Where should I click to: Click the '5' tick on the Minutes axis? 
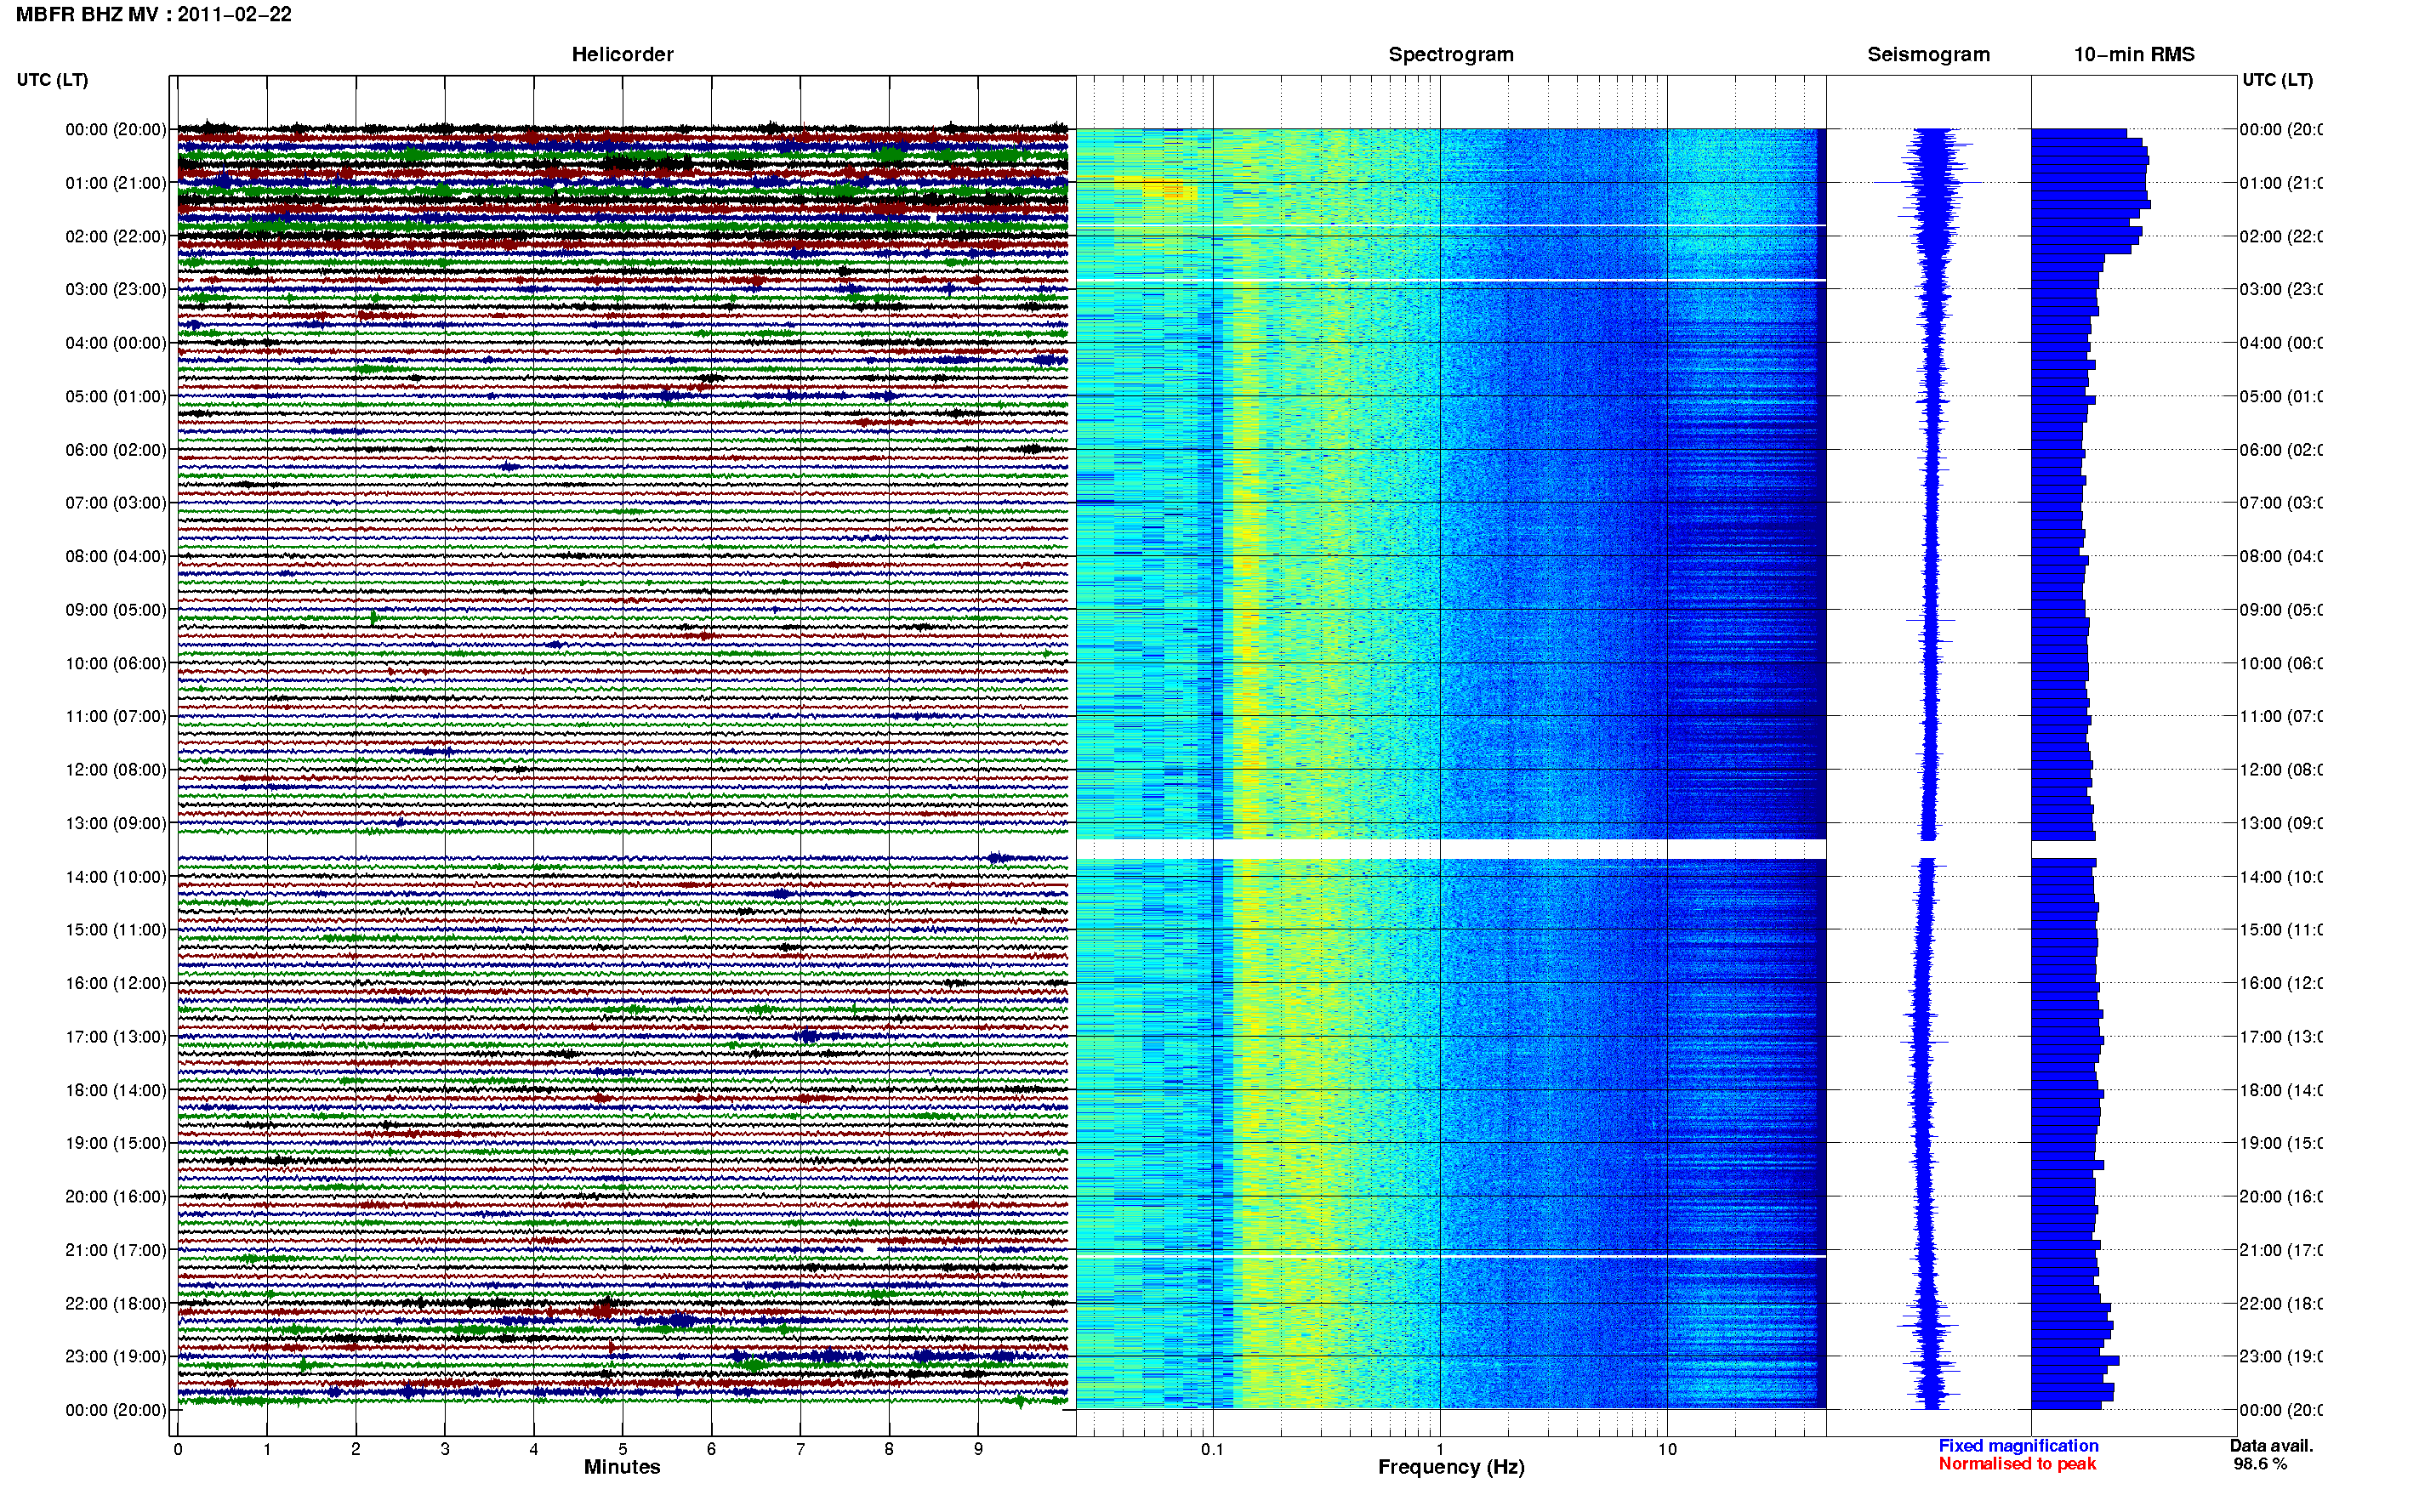623,1449
